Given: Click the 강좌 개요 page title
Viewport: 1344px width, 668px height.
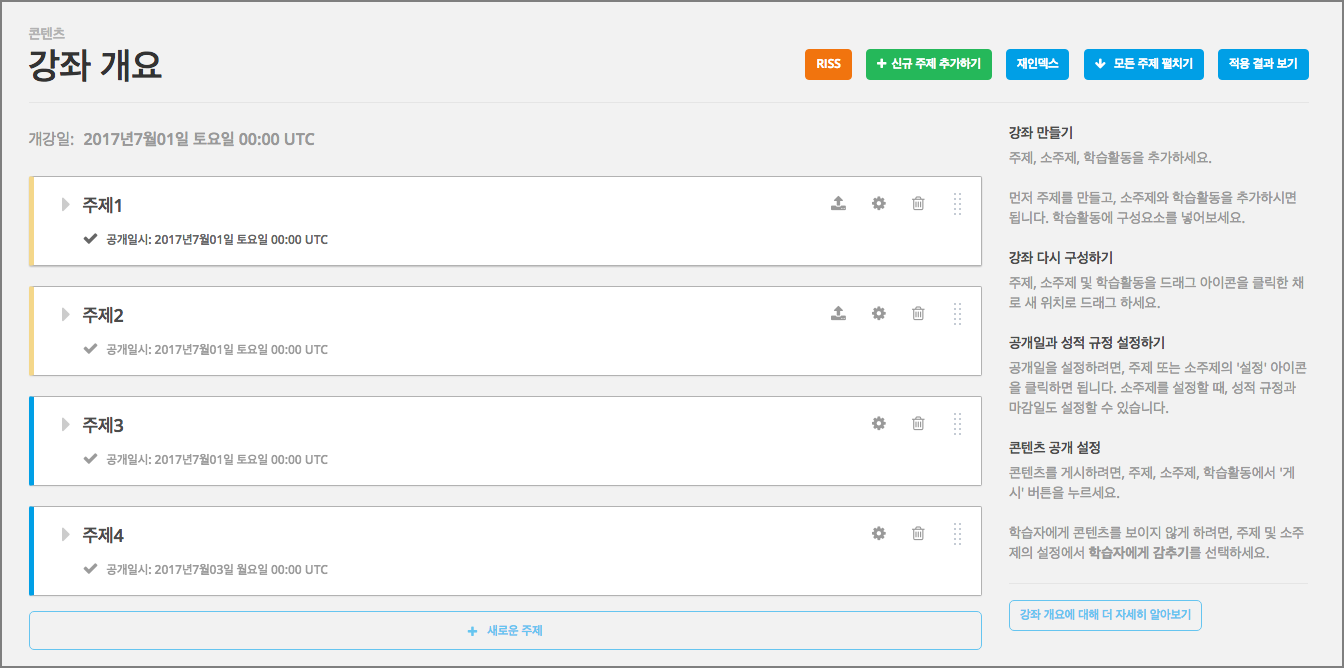Looking at the screenshot, I should tap(95, 66).
